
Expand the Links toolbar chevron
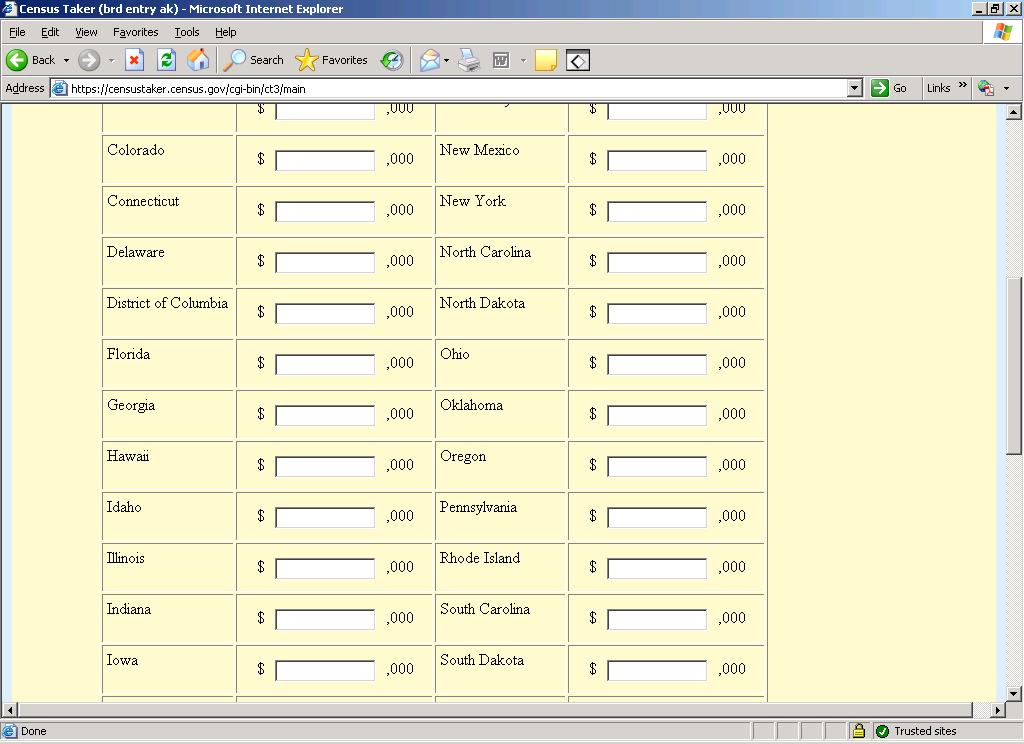pos(962,85)
